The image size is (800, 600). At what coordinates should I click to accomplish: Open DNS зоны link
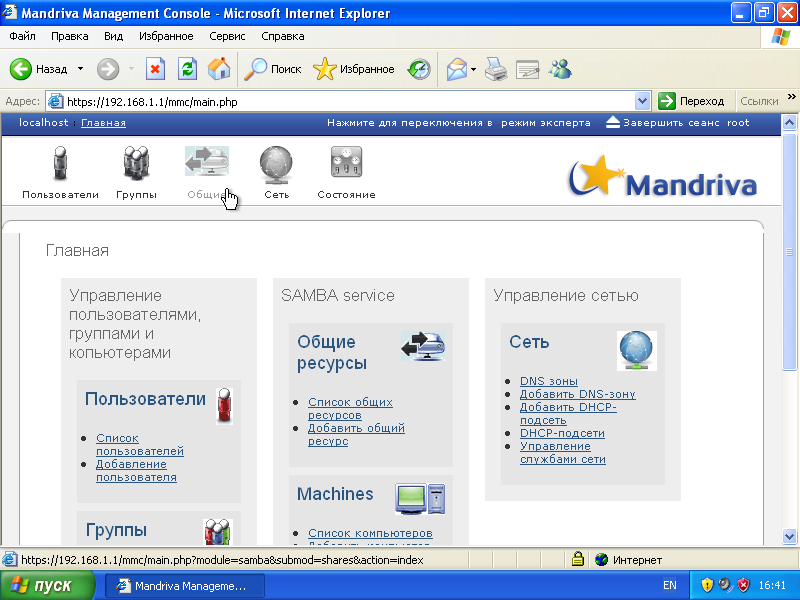coord(548,381)
